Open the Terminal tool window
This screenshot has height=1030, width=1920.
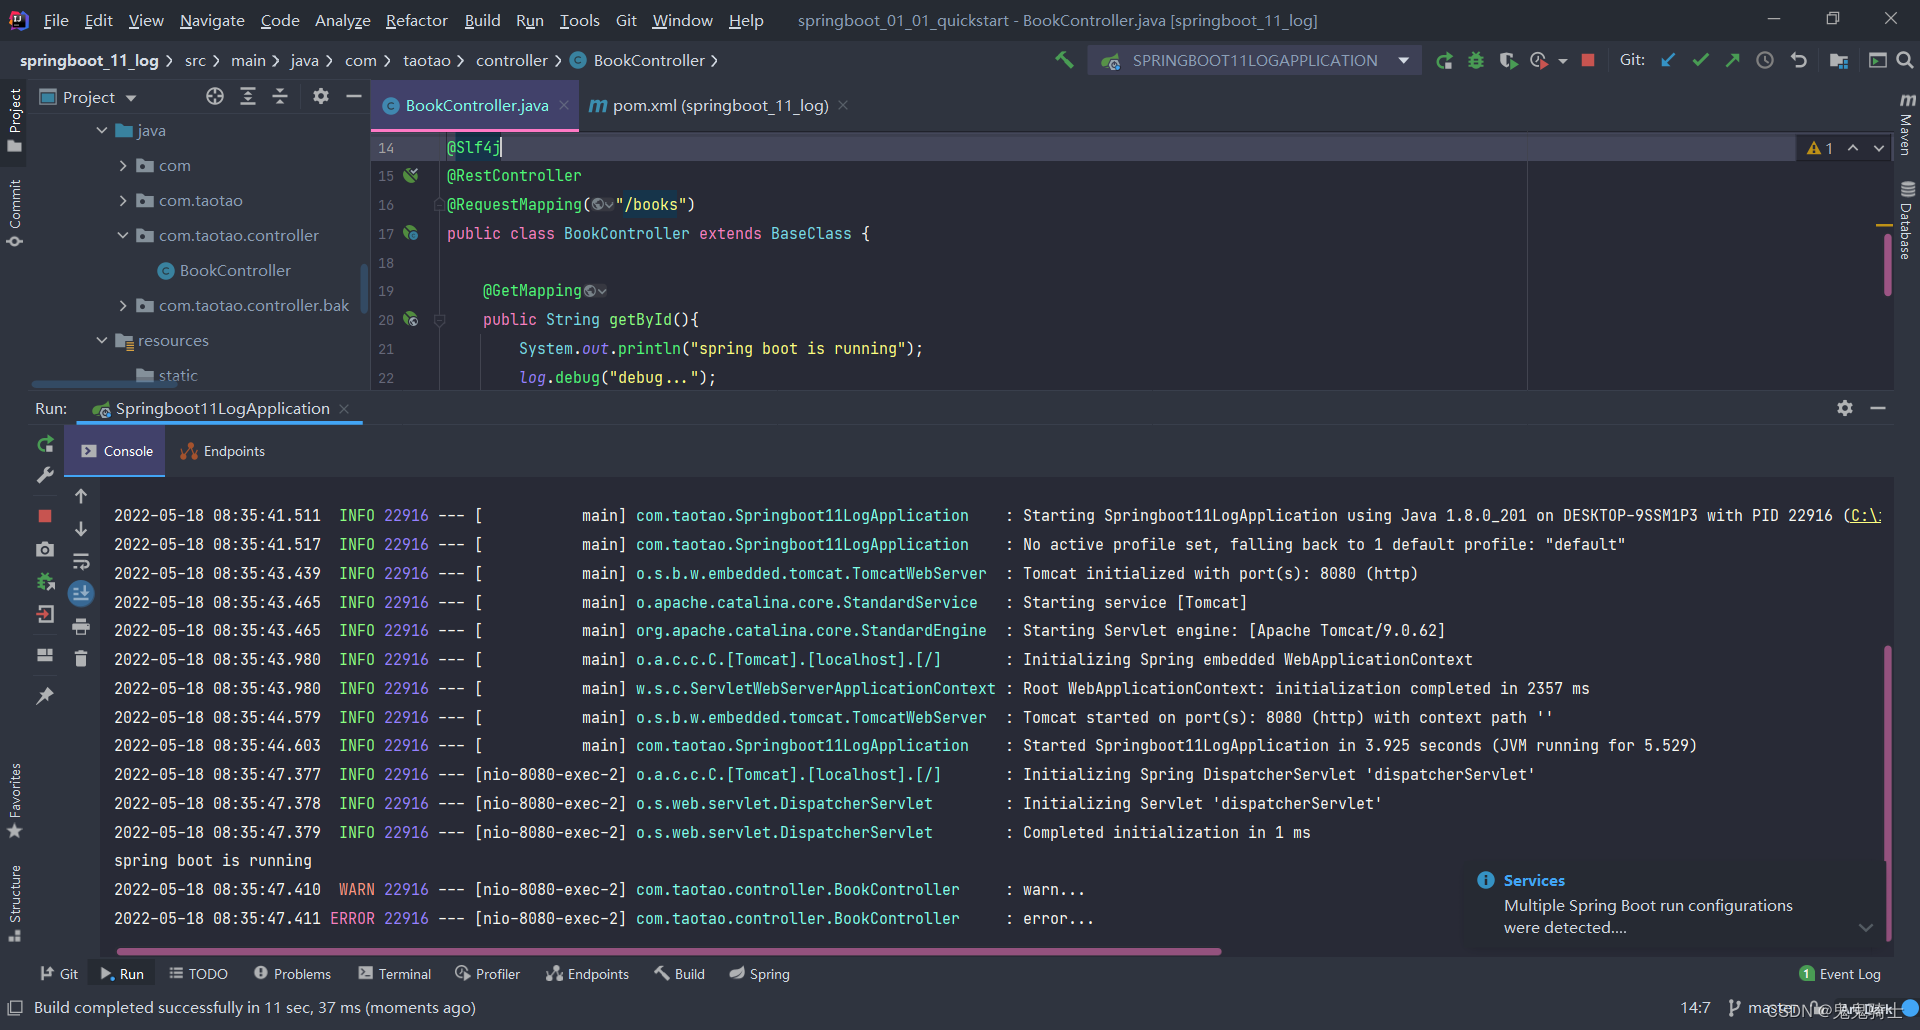click(x=394, y=974)
